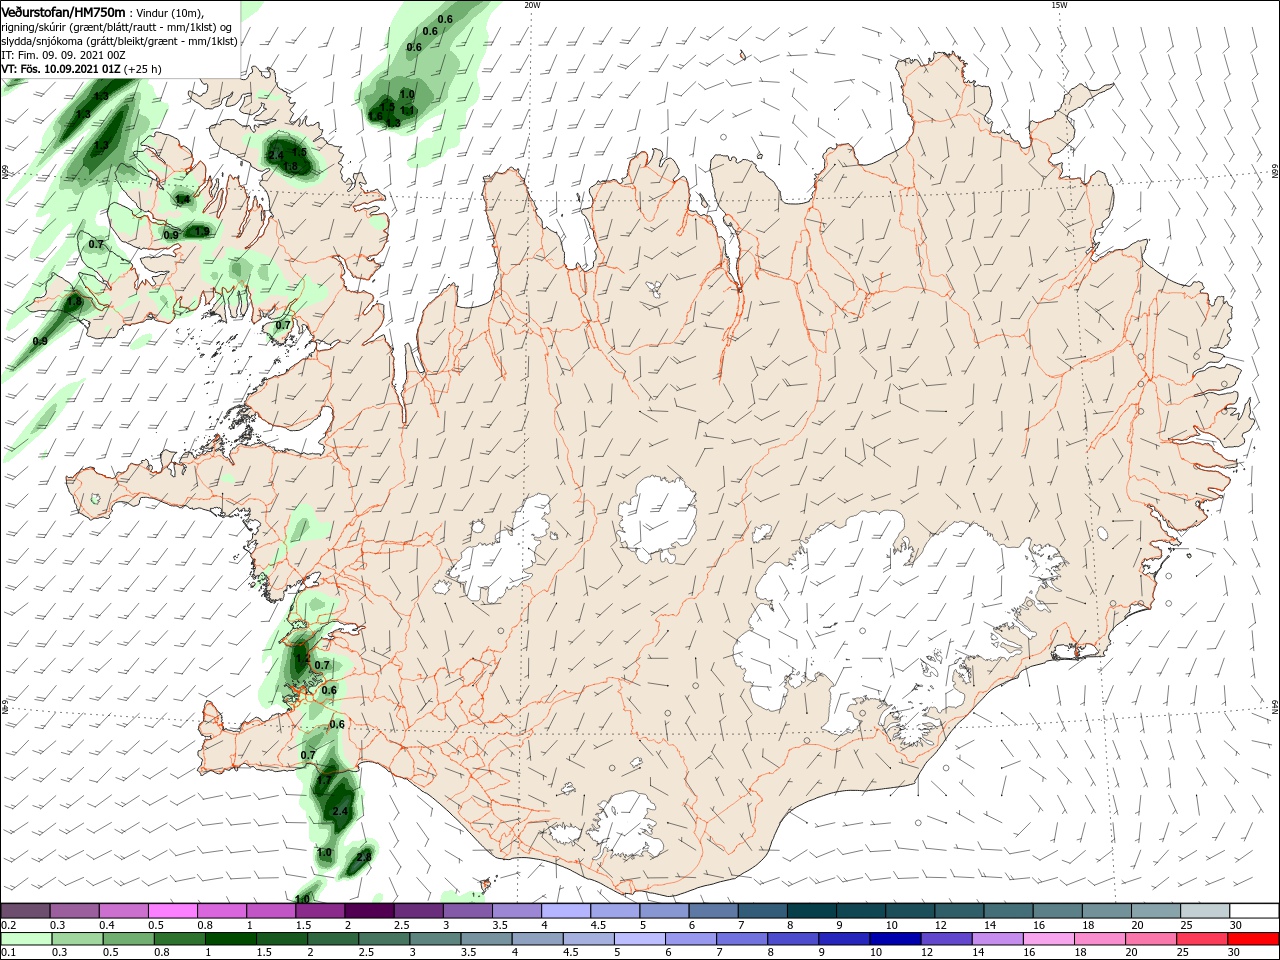Screen dimensions: 1280x960
Task: Click the Veðurstofan/HM750m title text
Action: [x=63, y=11]
